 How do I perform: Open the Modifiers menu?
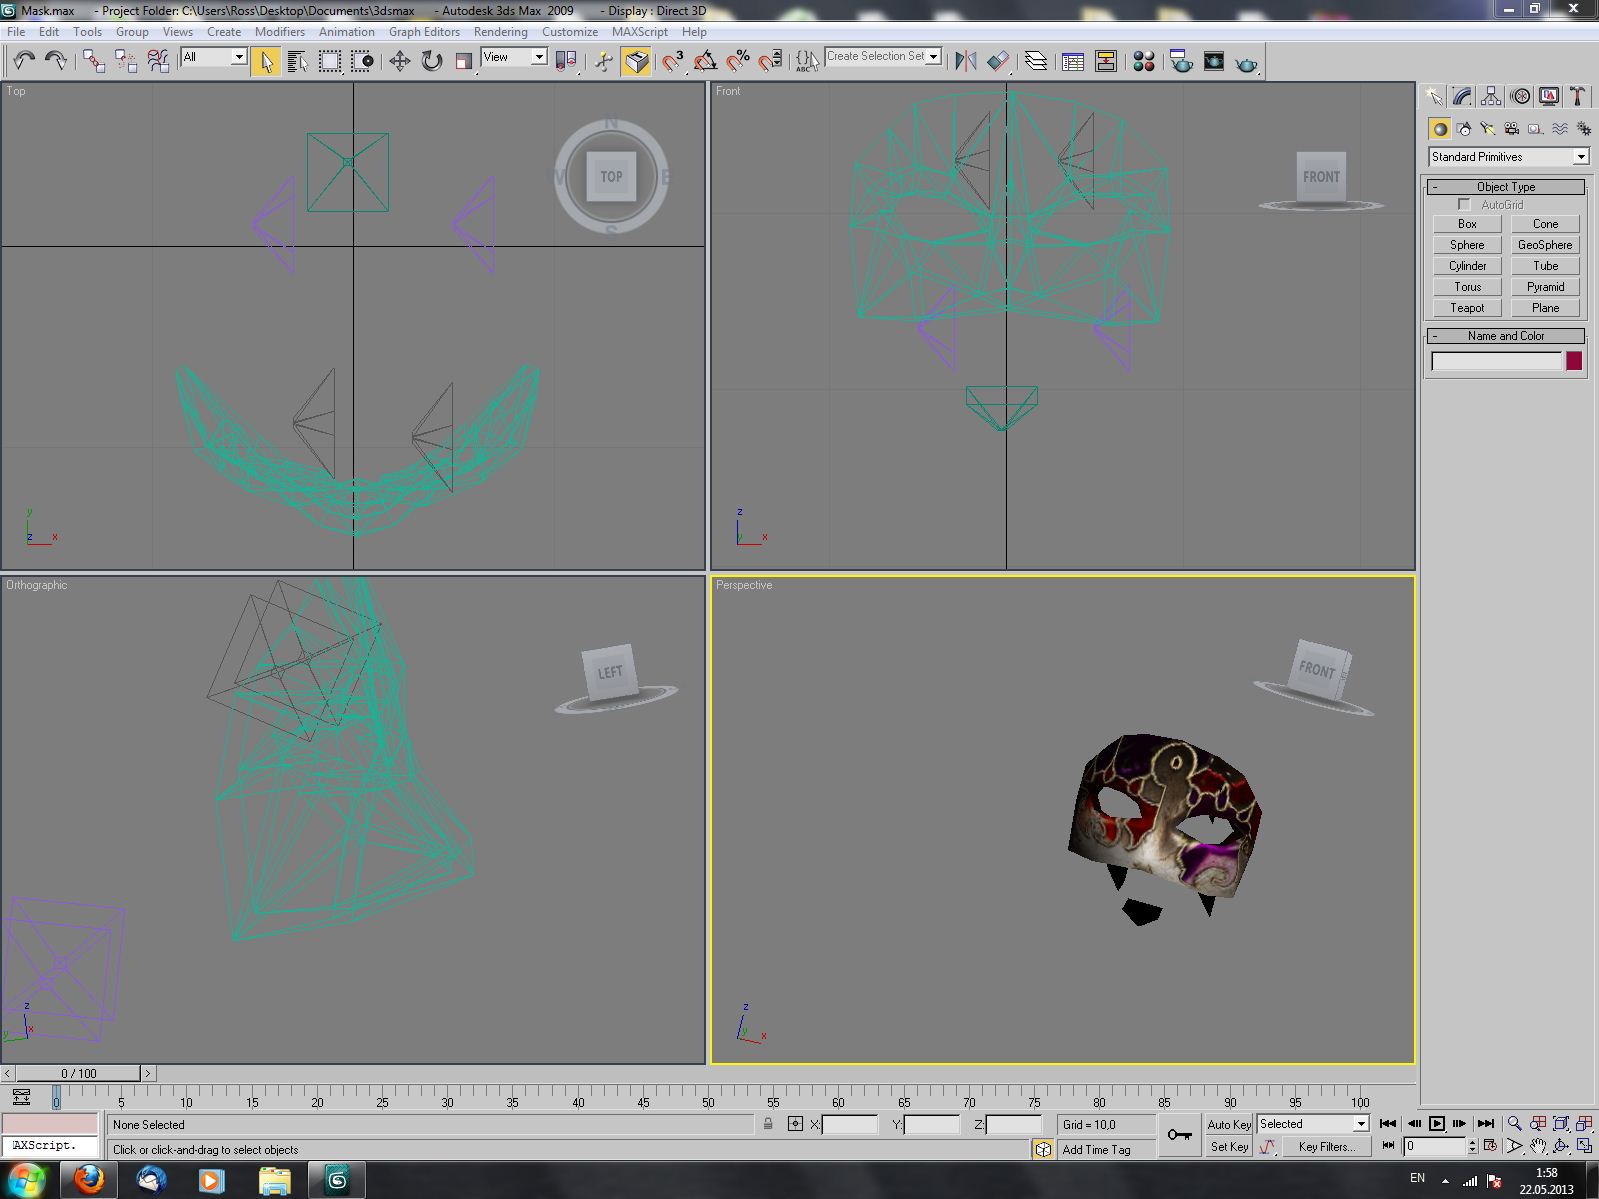coord(279,32)
